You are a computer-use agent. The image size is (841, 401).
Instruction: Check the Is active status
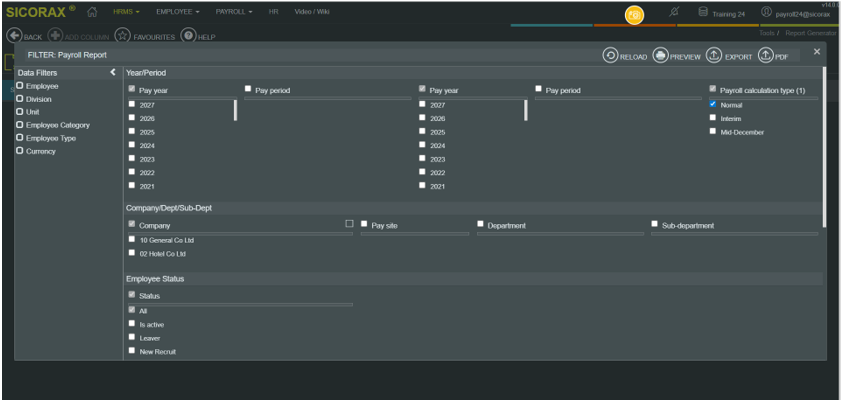pyautogui.click(x=132, y=323)
